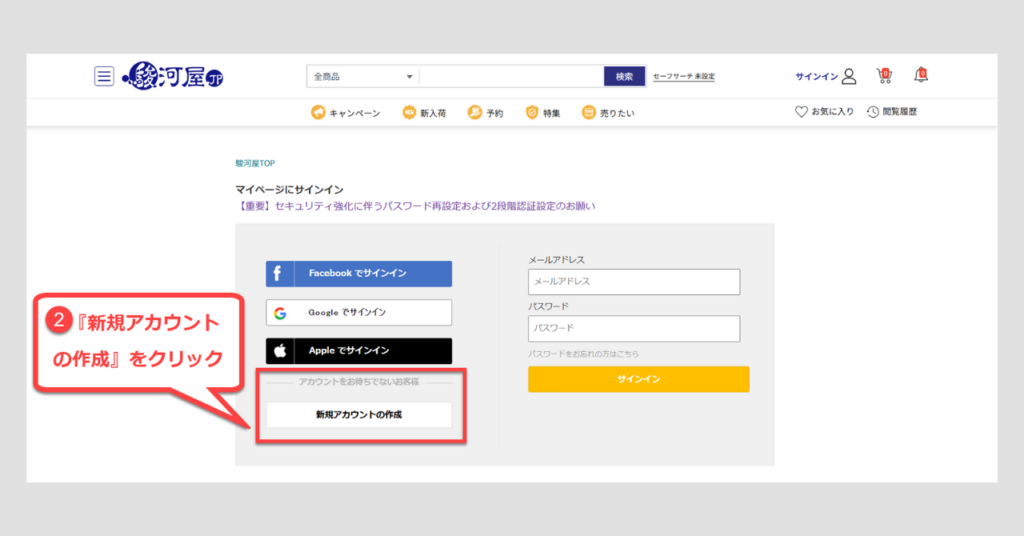Viewport: 1024px width, 536px height.
Task: Open the 新入荷 menu item
Action: click(424, 113)
